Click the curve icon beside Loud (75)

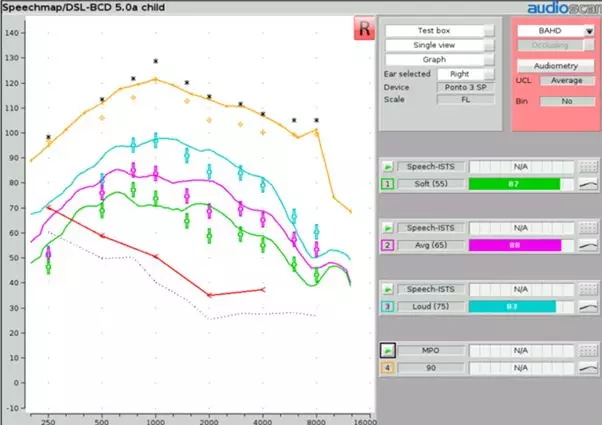[588, 307]
